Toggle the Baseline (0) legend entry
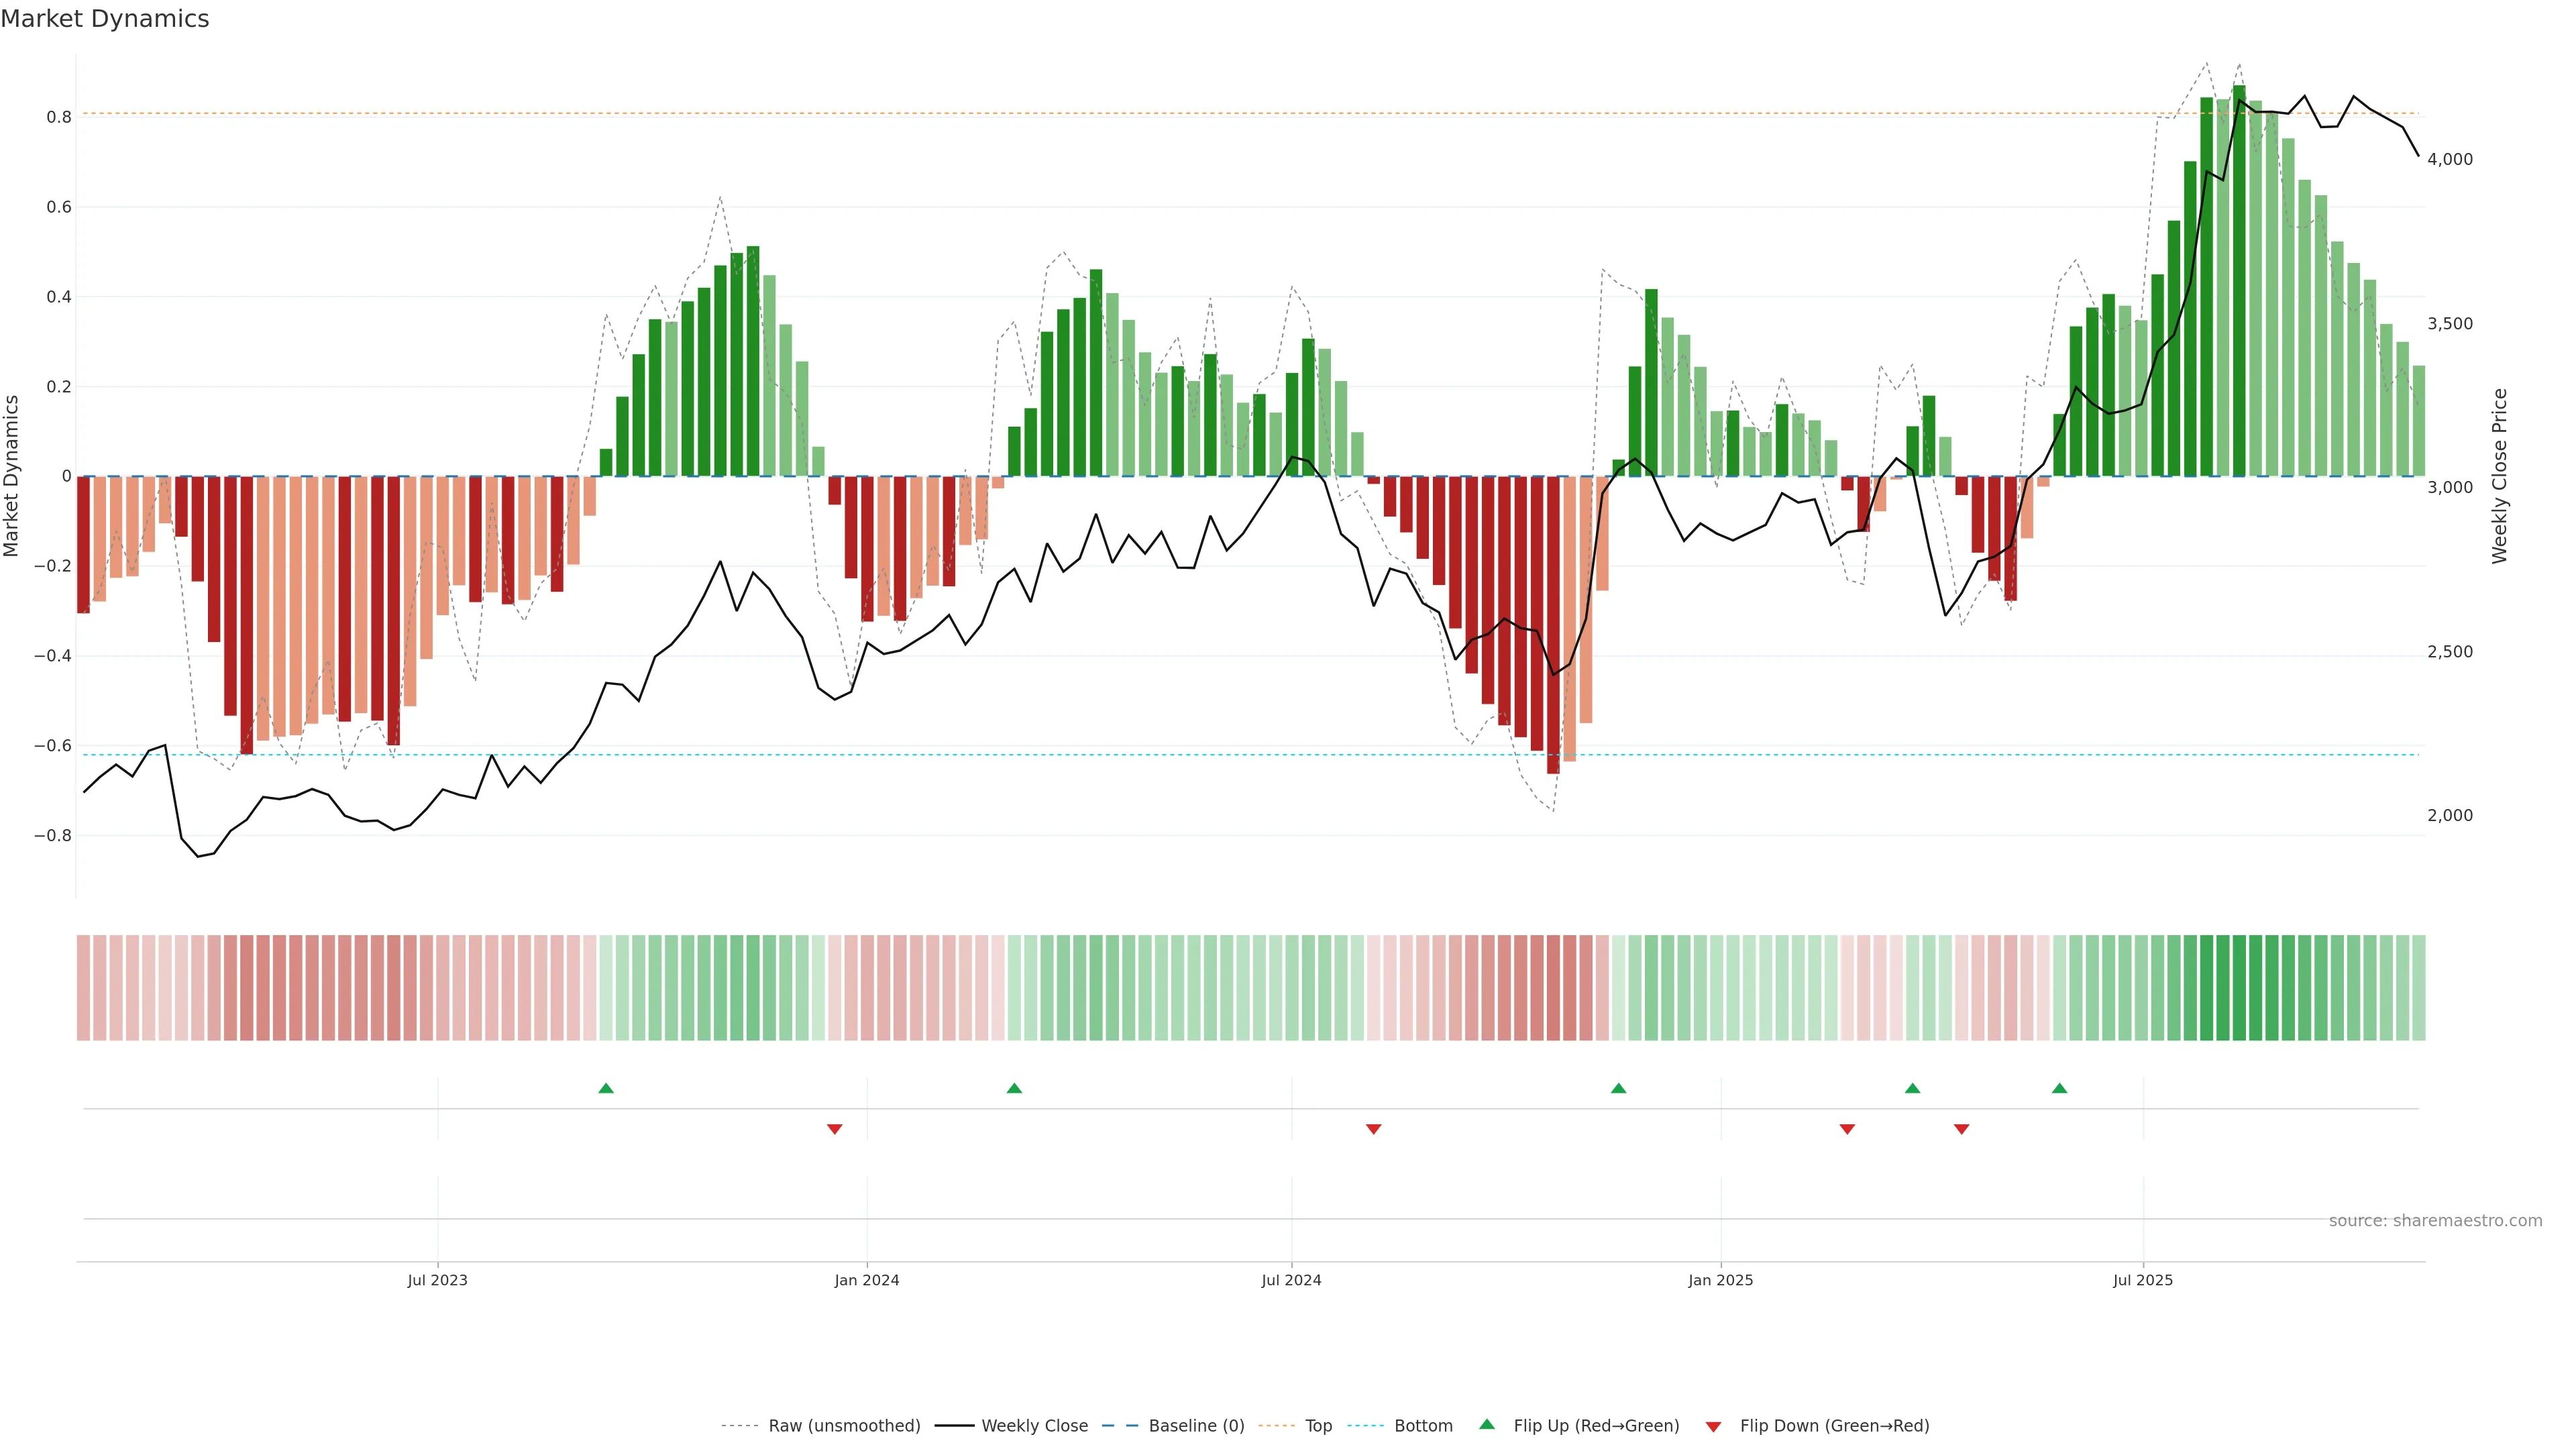This screenshot has height=1449, width=2576. coord(1196,1425)
